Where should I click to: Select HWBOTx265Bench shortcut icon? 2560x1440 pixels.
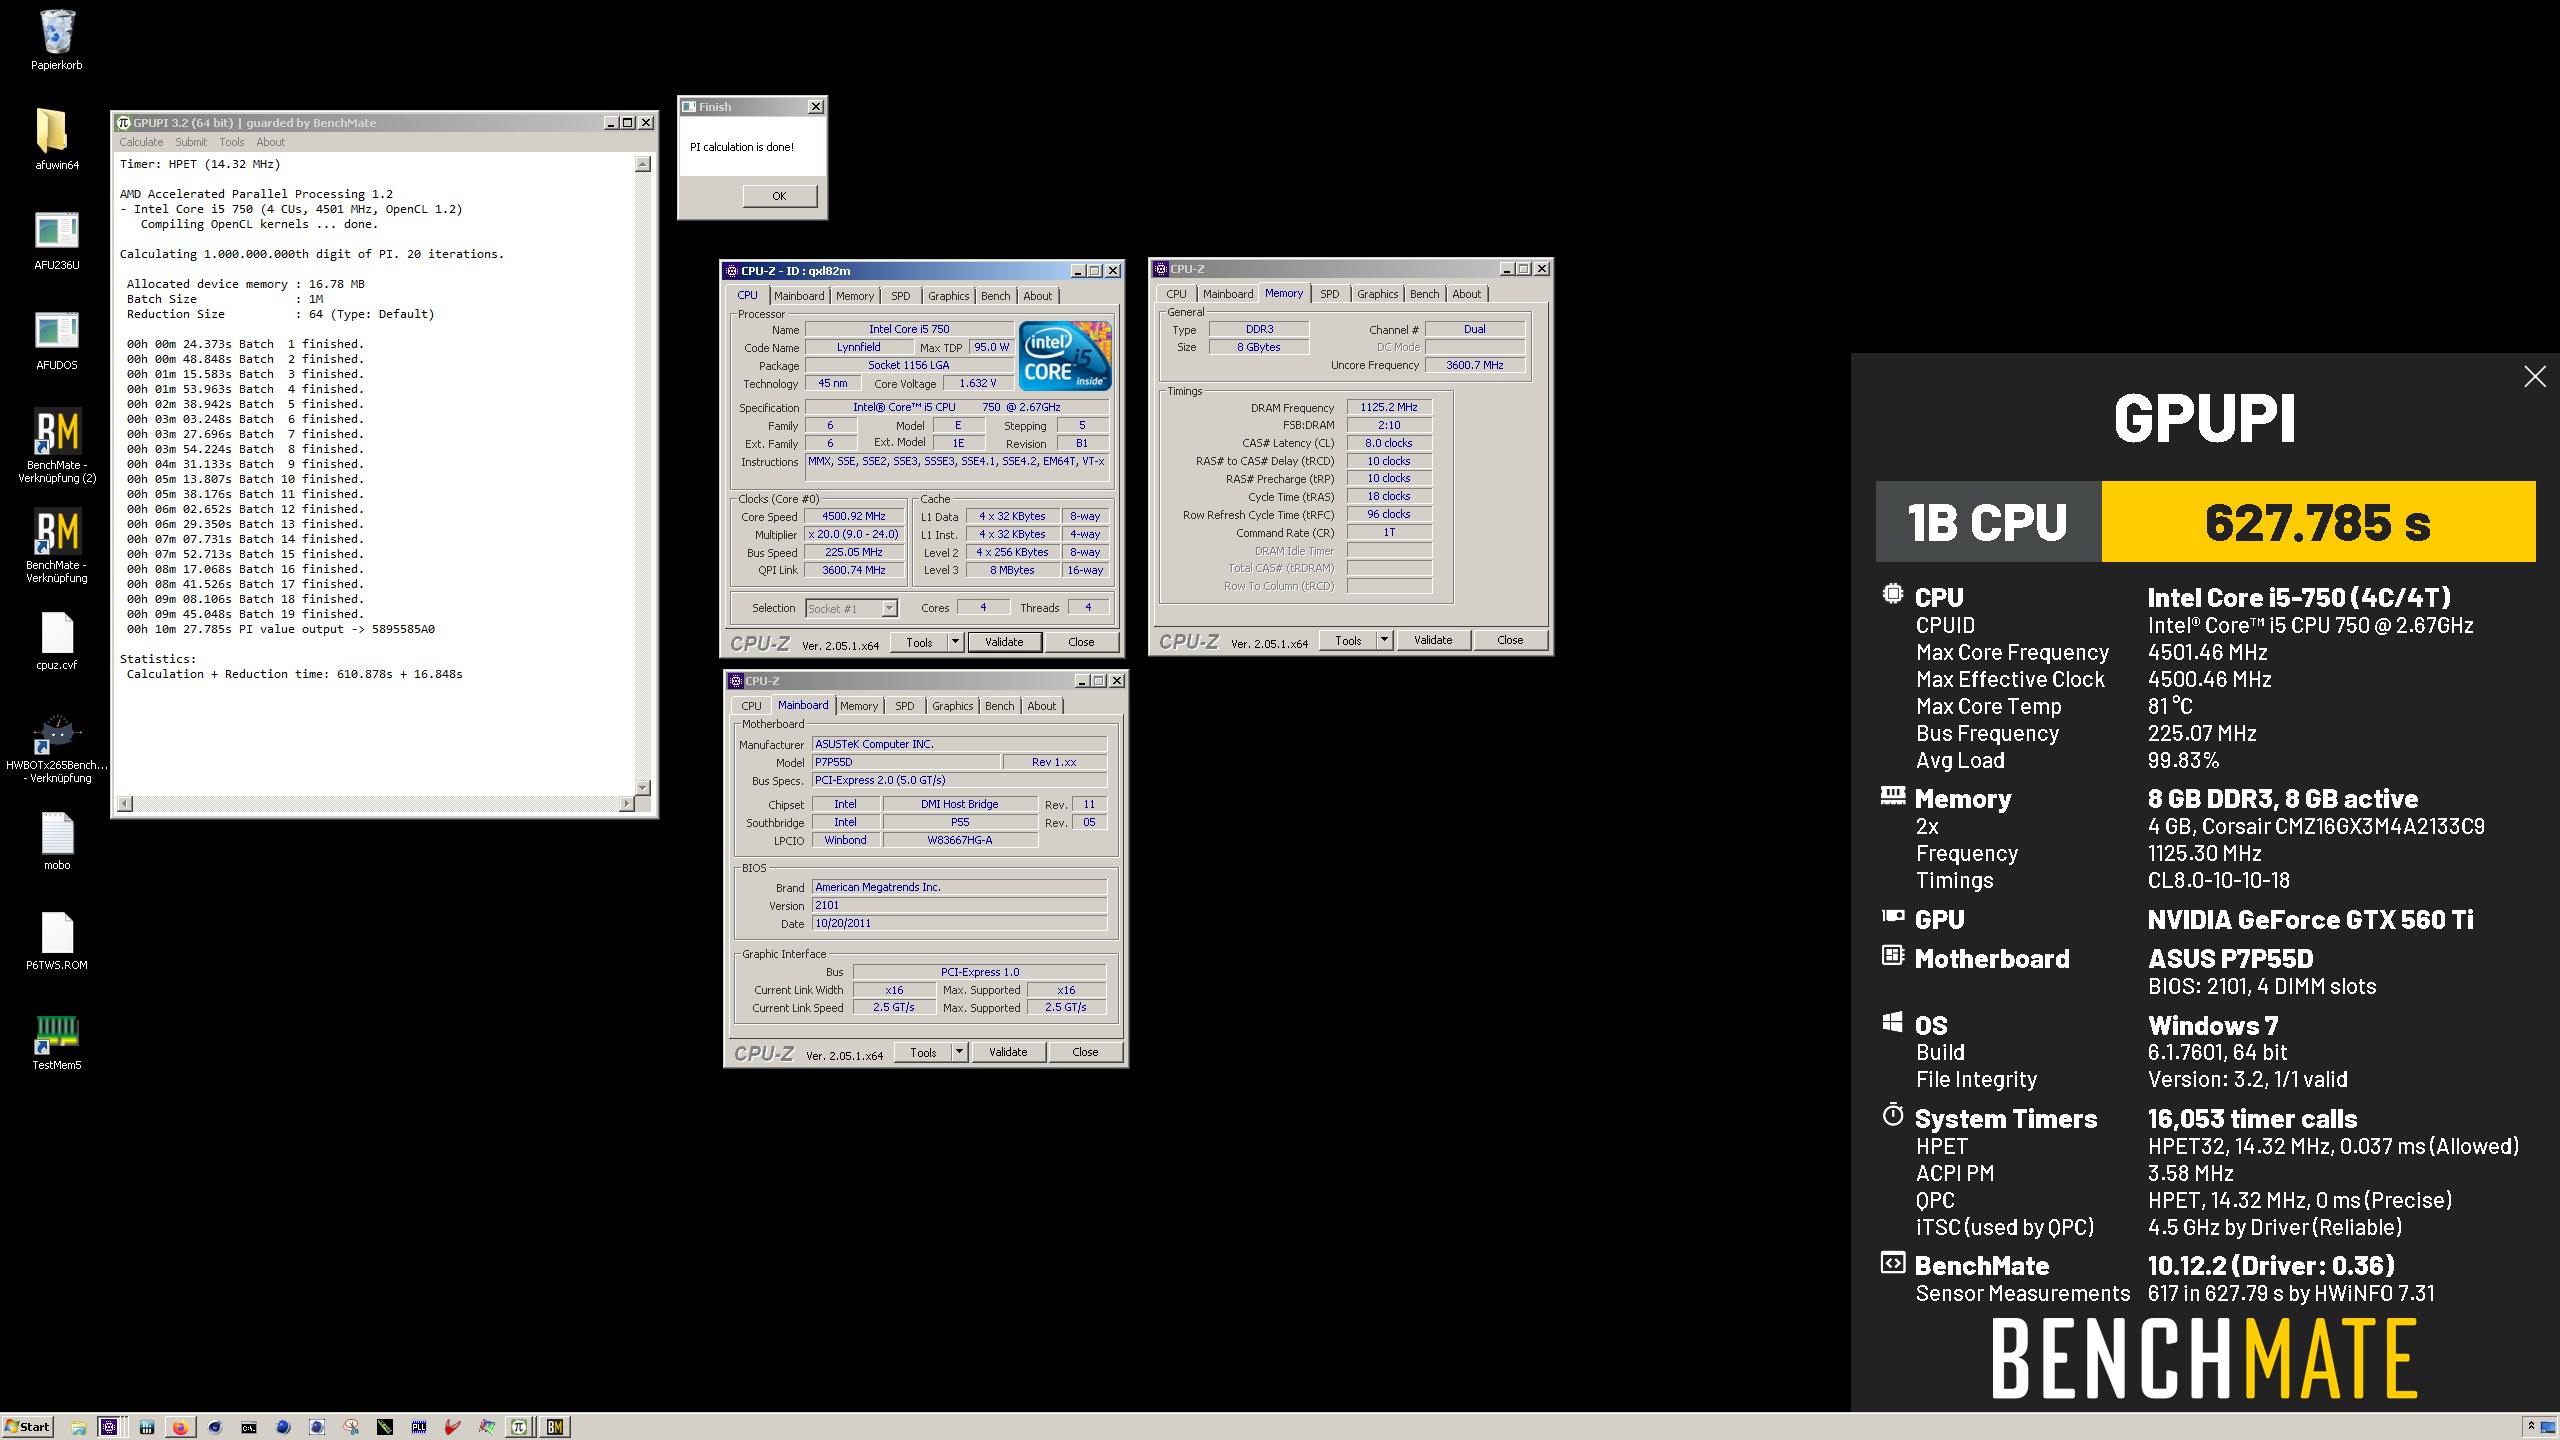(57, 748)
